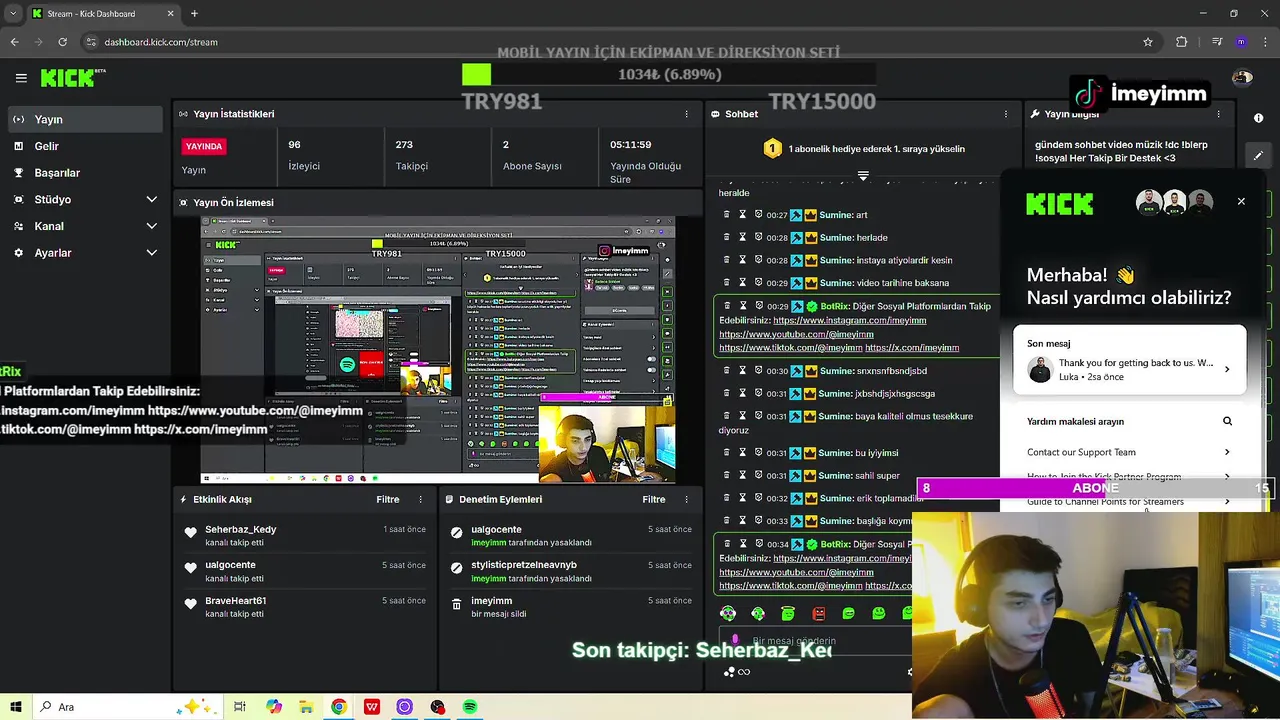Open tiktok.com/@imeyimm link at 00:29
Screen dimensions: 1280x720
point(790,348)
